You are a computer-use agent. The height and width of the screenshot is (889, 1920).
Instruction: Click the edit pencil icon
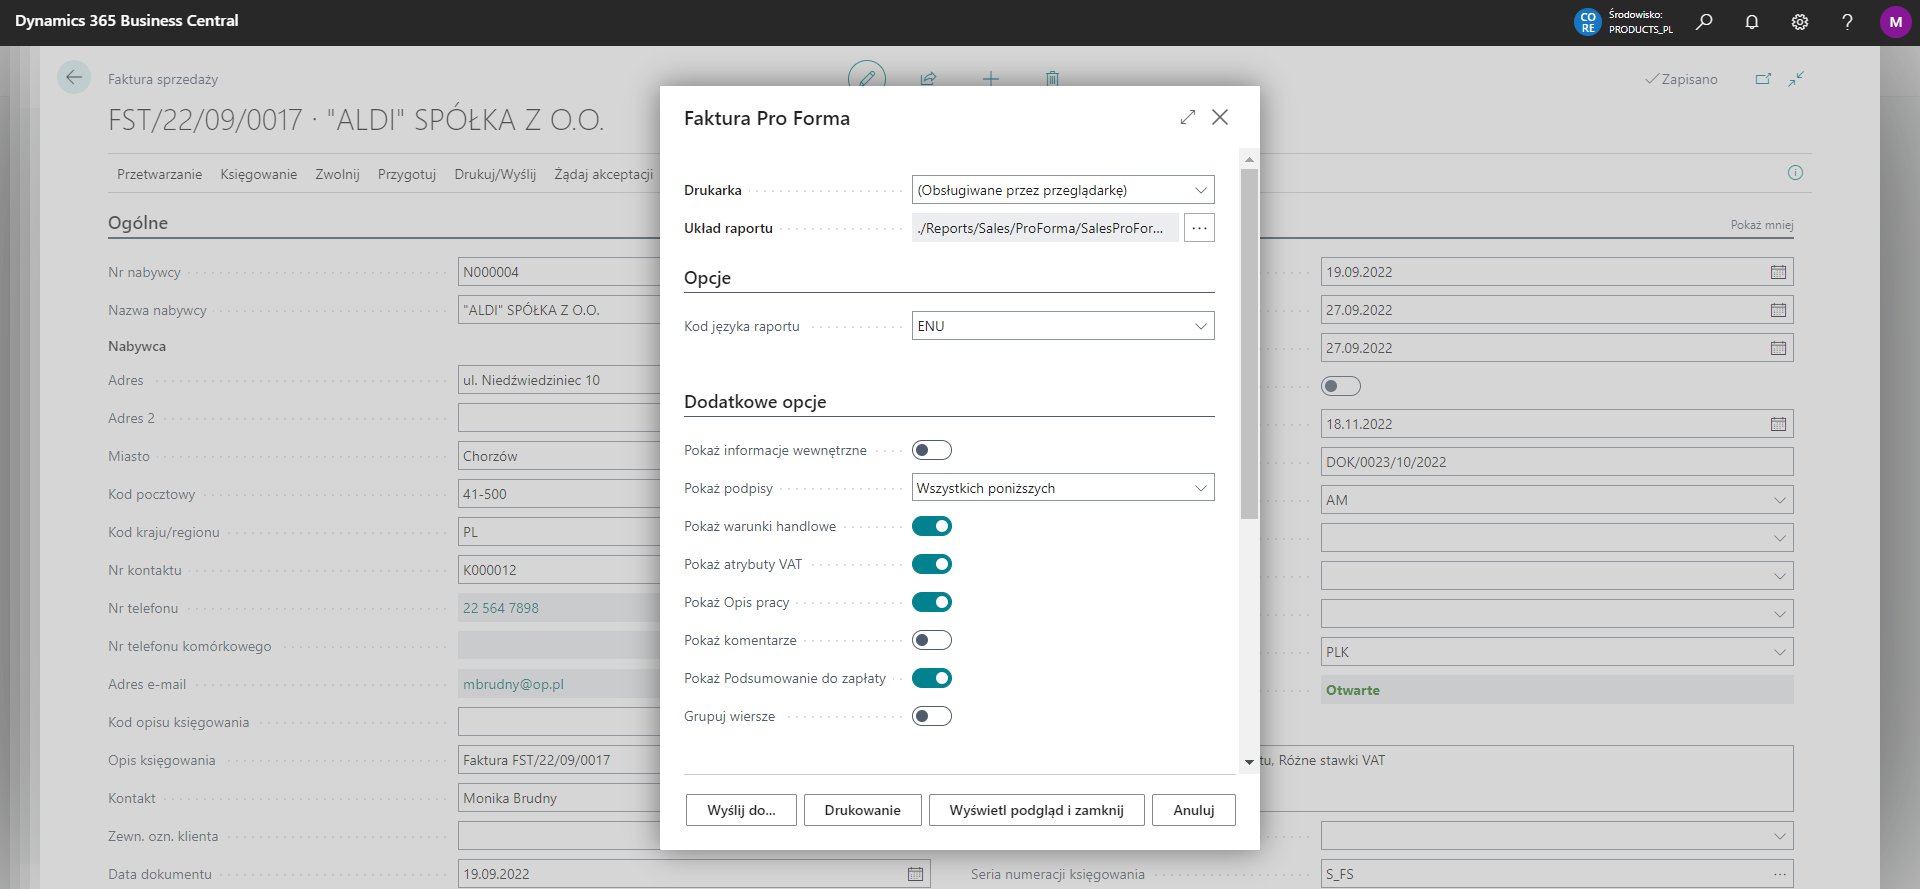pos(867,78)
